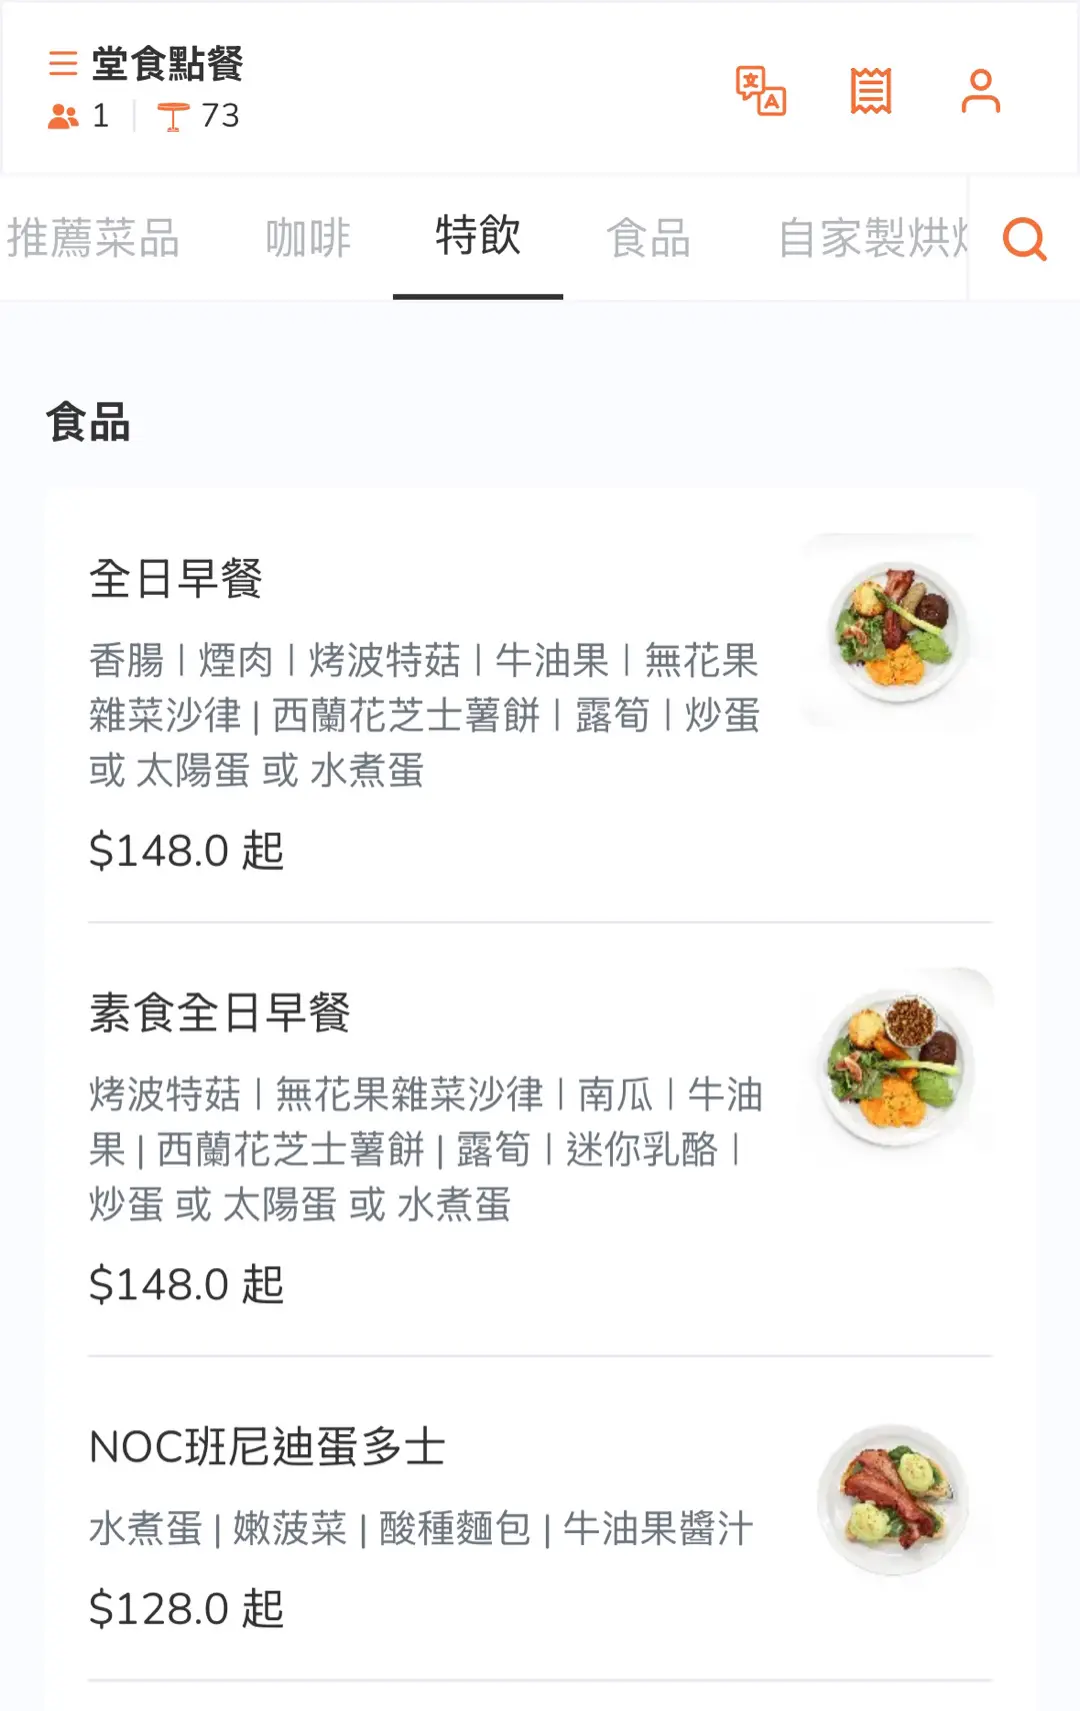Switch to the 推薦菜品 tab
Image resolution: width=1080 pixels, height=1711 pixels.
[x=93, y=239]
